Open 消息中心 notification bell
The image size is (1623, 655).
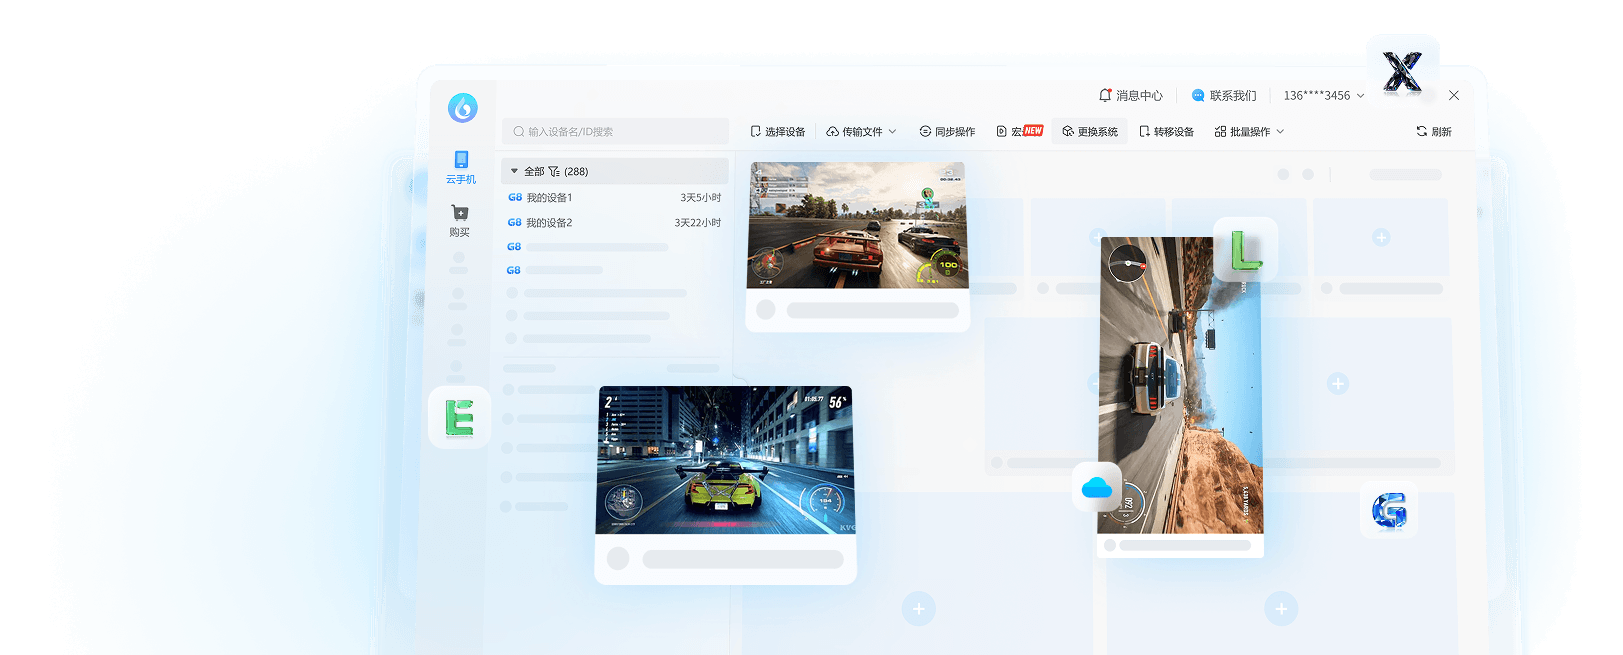tap(1105, 96)
